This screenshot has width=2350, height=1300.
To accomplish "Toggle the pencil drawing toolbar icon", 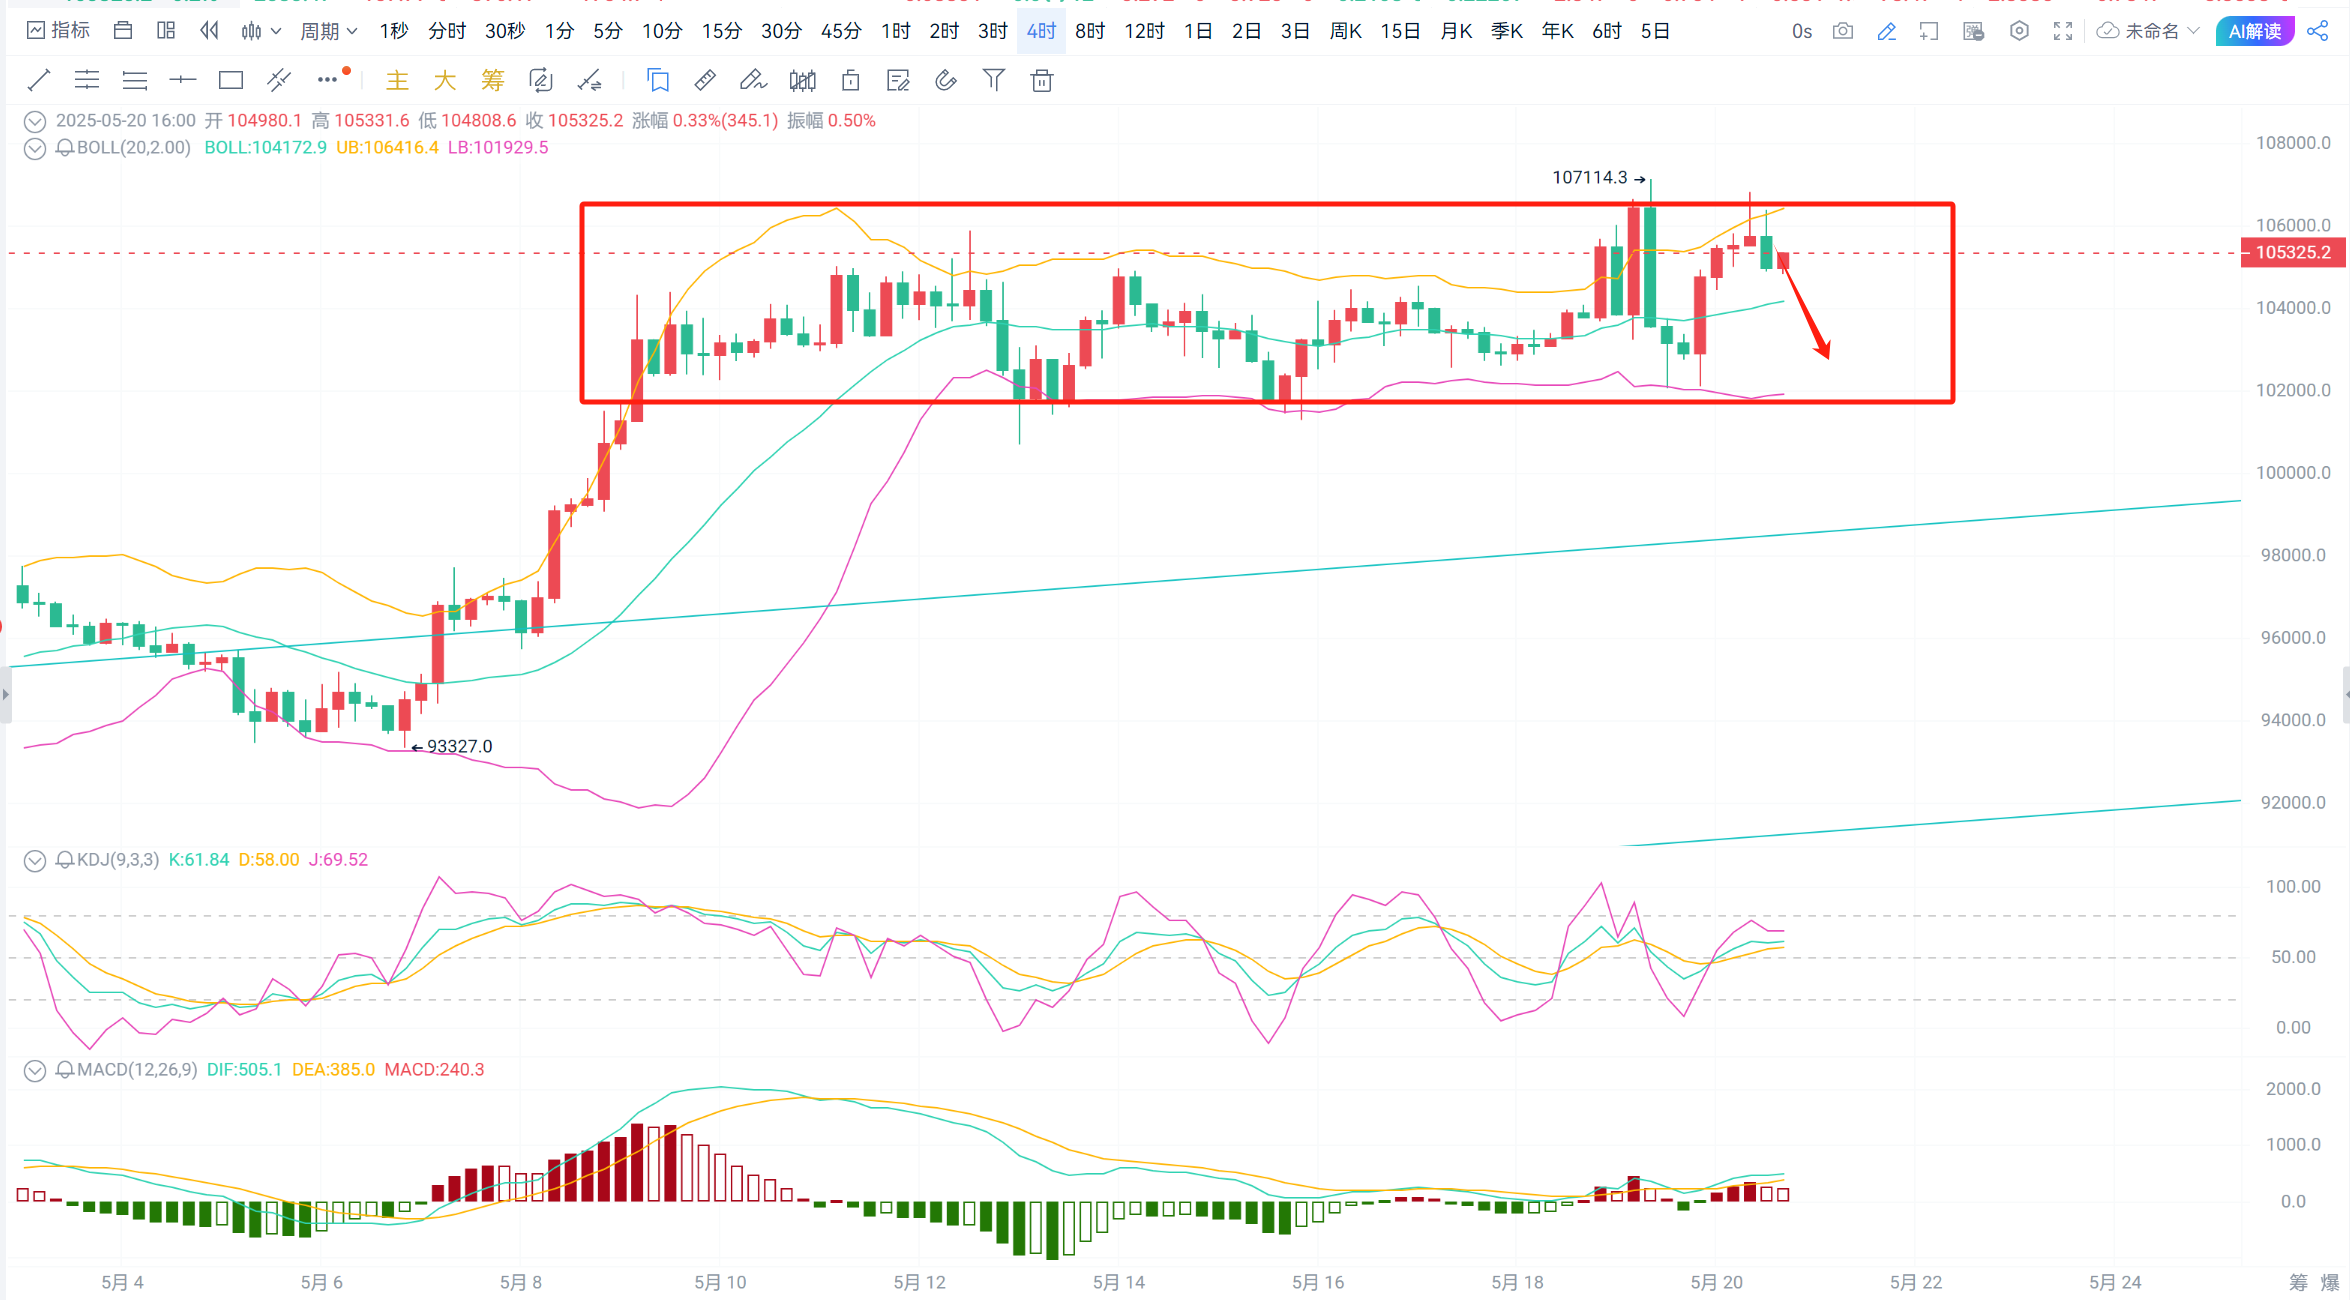I will 1887,31.
